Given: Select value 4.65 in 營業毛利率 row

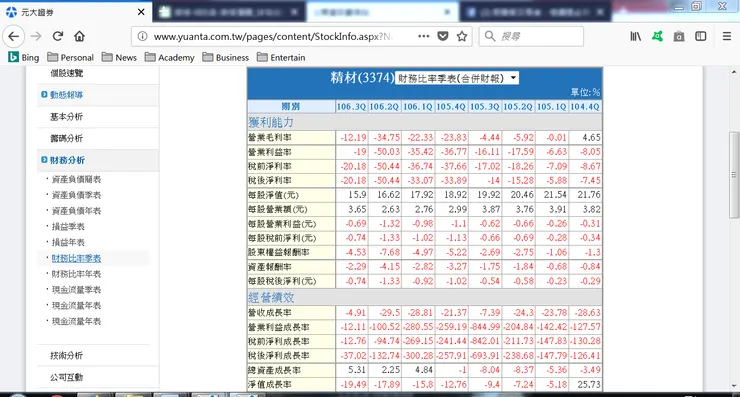Looking at the screenshot, I should point(591,137).
